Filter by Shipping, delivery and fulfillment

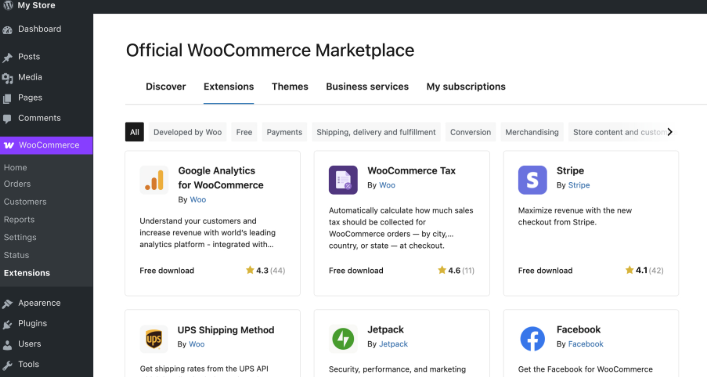[376, 132]
